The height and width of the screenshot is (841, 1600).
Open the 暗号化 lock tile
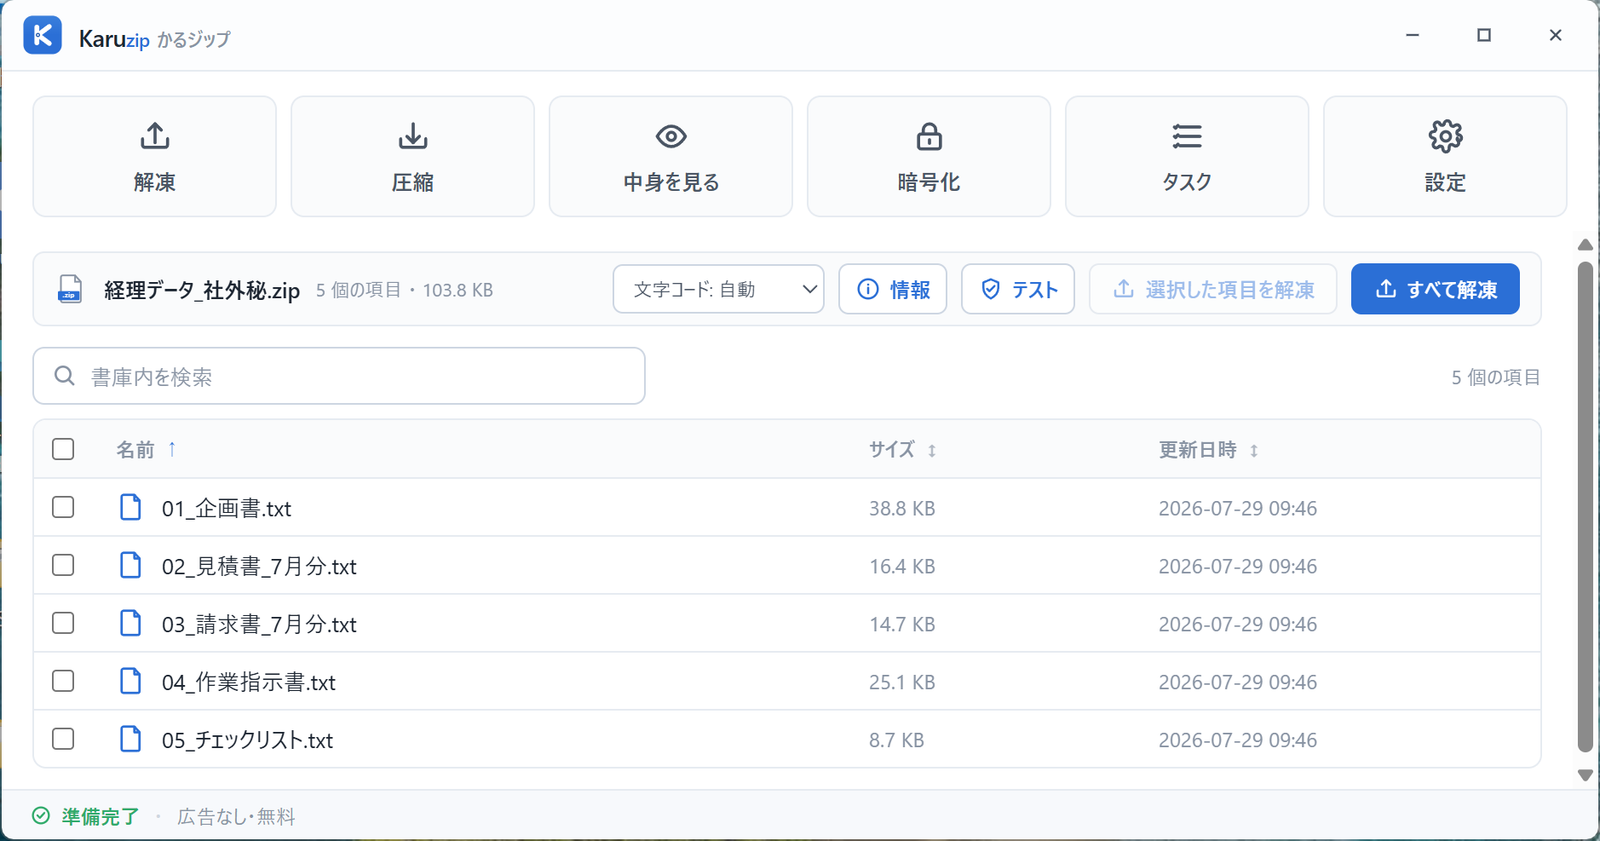pyautogui.click(x=929, y=156)
